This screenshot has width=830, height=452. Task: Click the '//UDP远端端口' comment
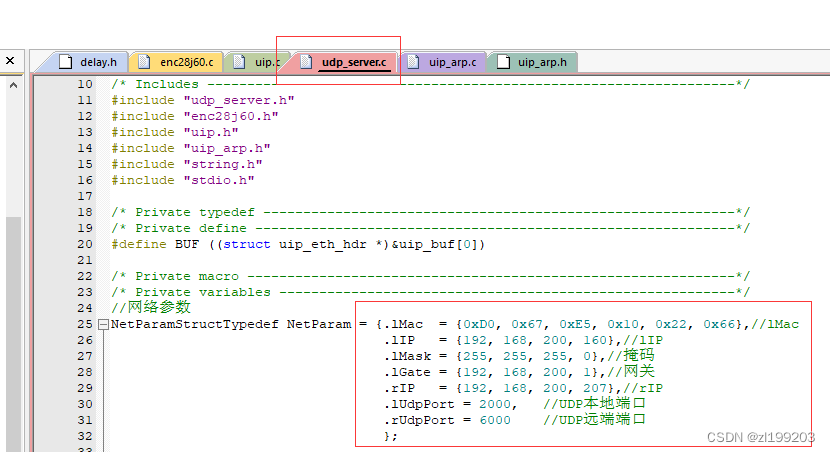[x=594, y=420]
